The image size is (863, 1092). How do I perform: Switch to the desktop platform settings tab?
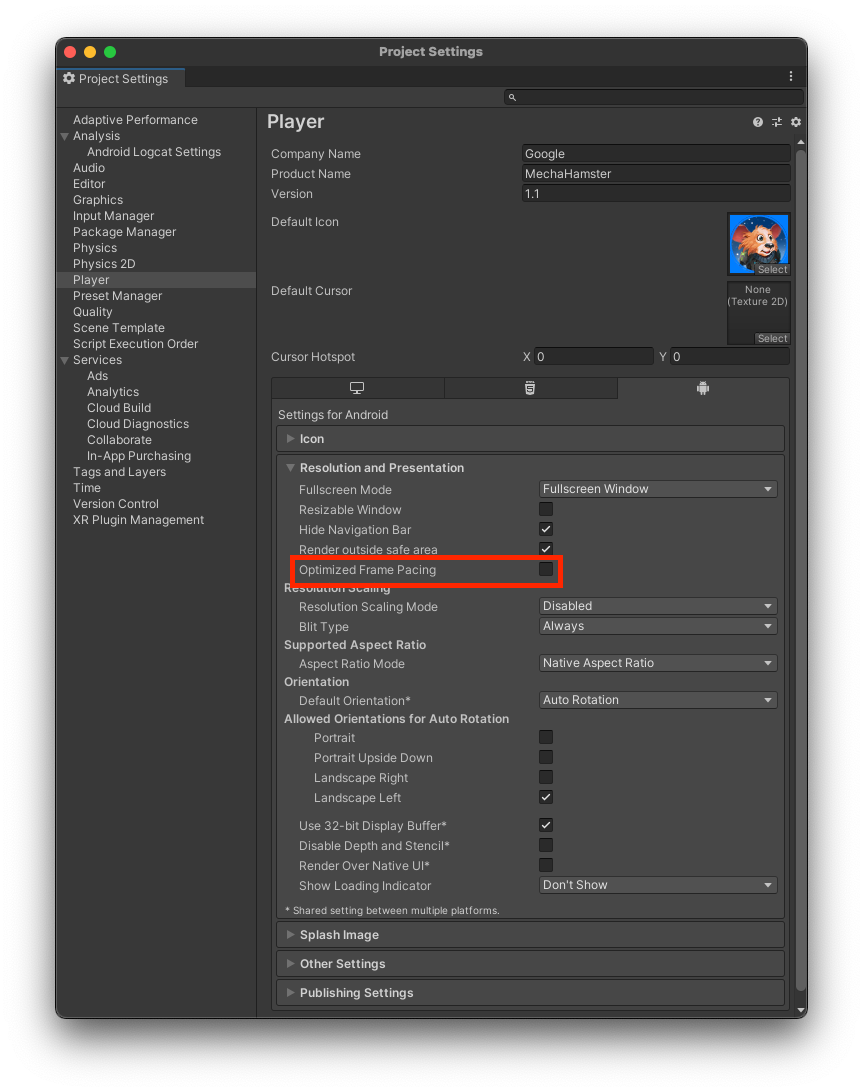357,387
